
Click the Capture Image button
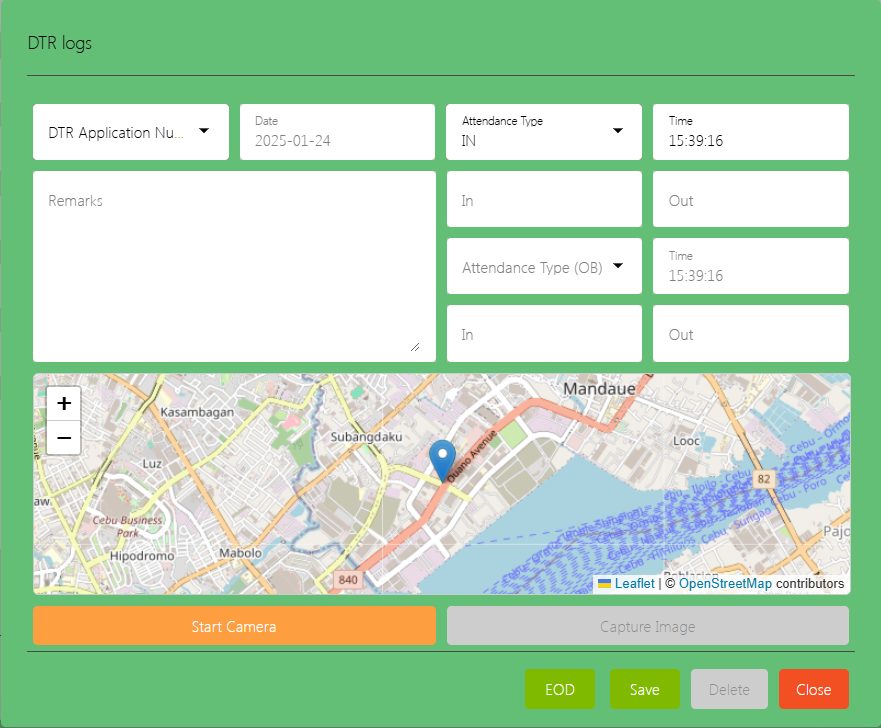[647, 626]
